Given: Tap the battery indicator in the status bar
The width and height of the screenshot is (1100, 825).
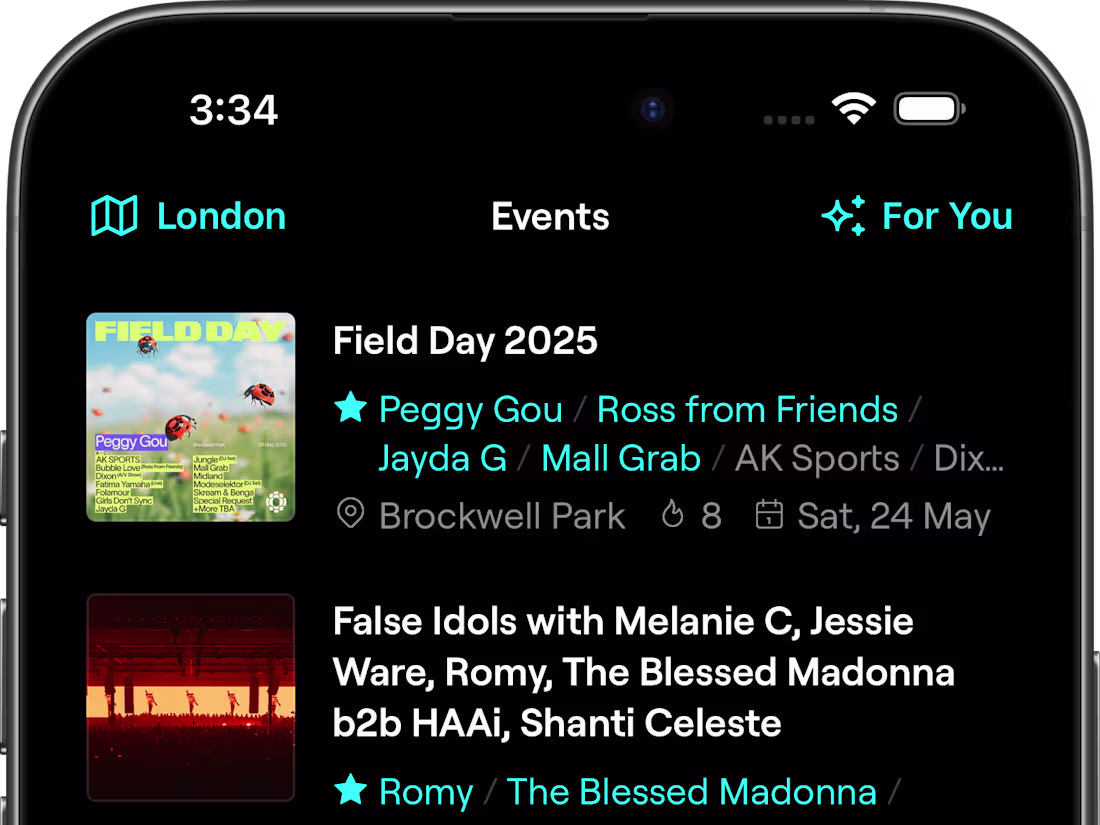Looking at the screenshot, I should [927, 108].
